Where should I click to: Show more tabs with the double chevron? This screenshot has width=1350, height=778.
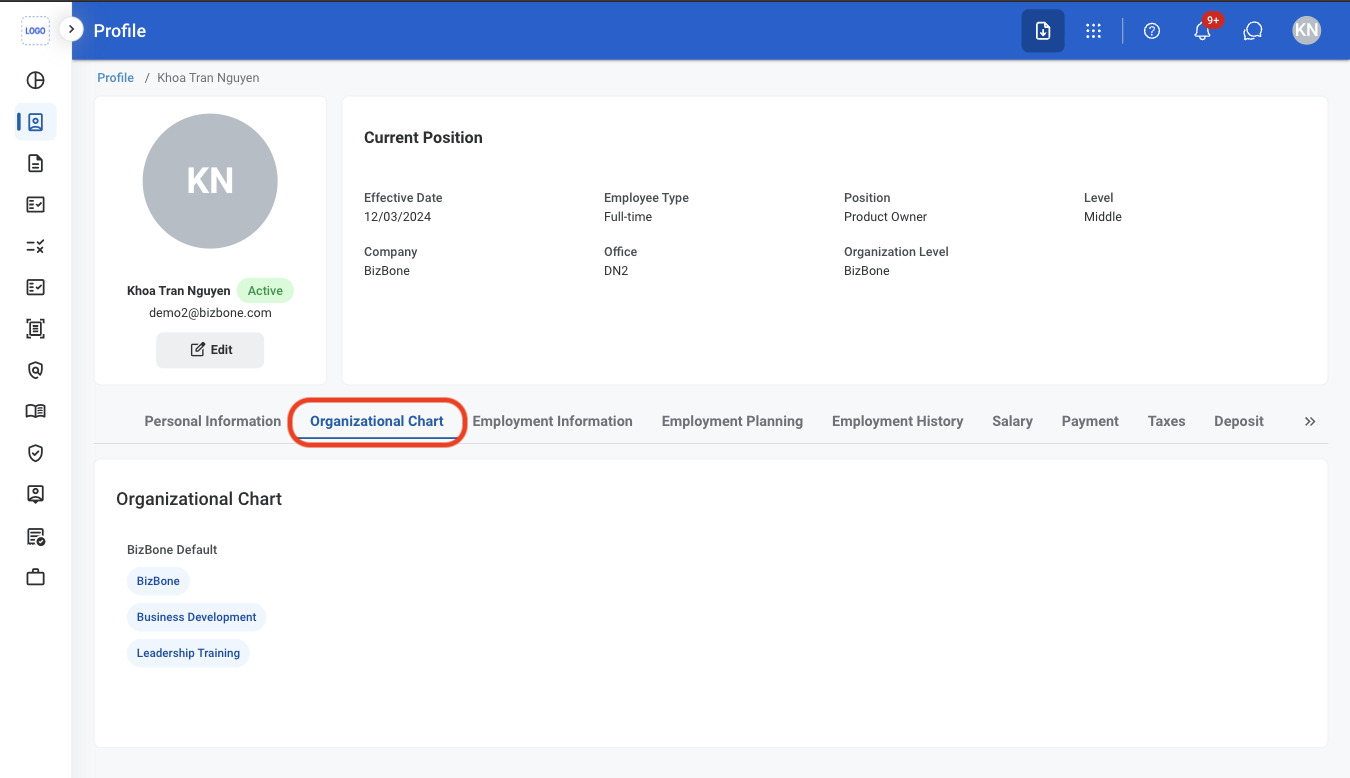1310,422
